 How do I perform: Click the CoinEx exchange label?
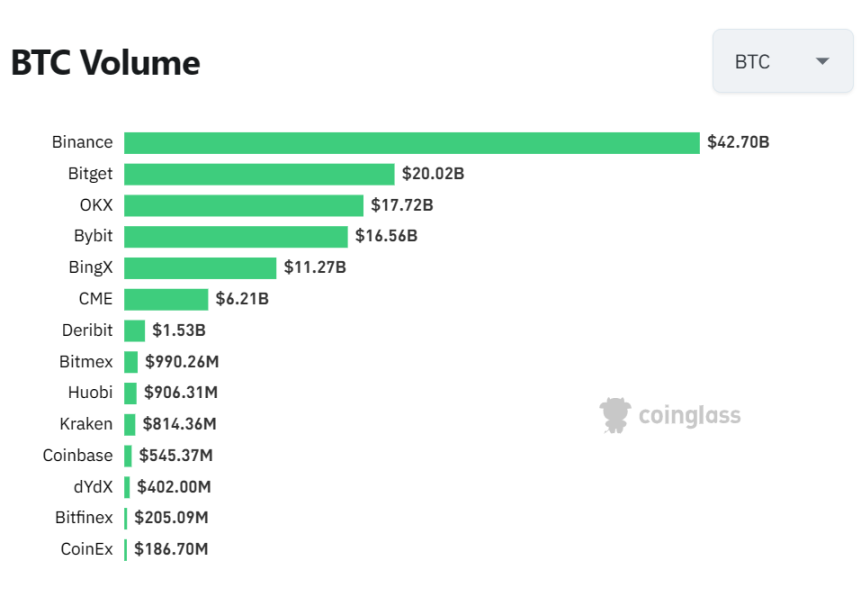pos(87,549)
